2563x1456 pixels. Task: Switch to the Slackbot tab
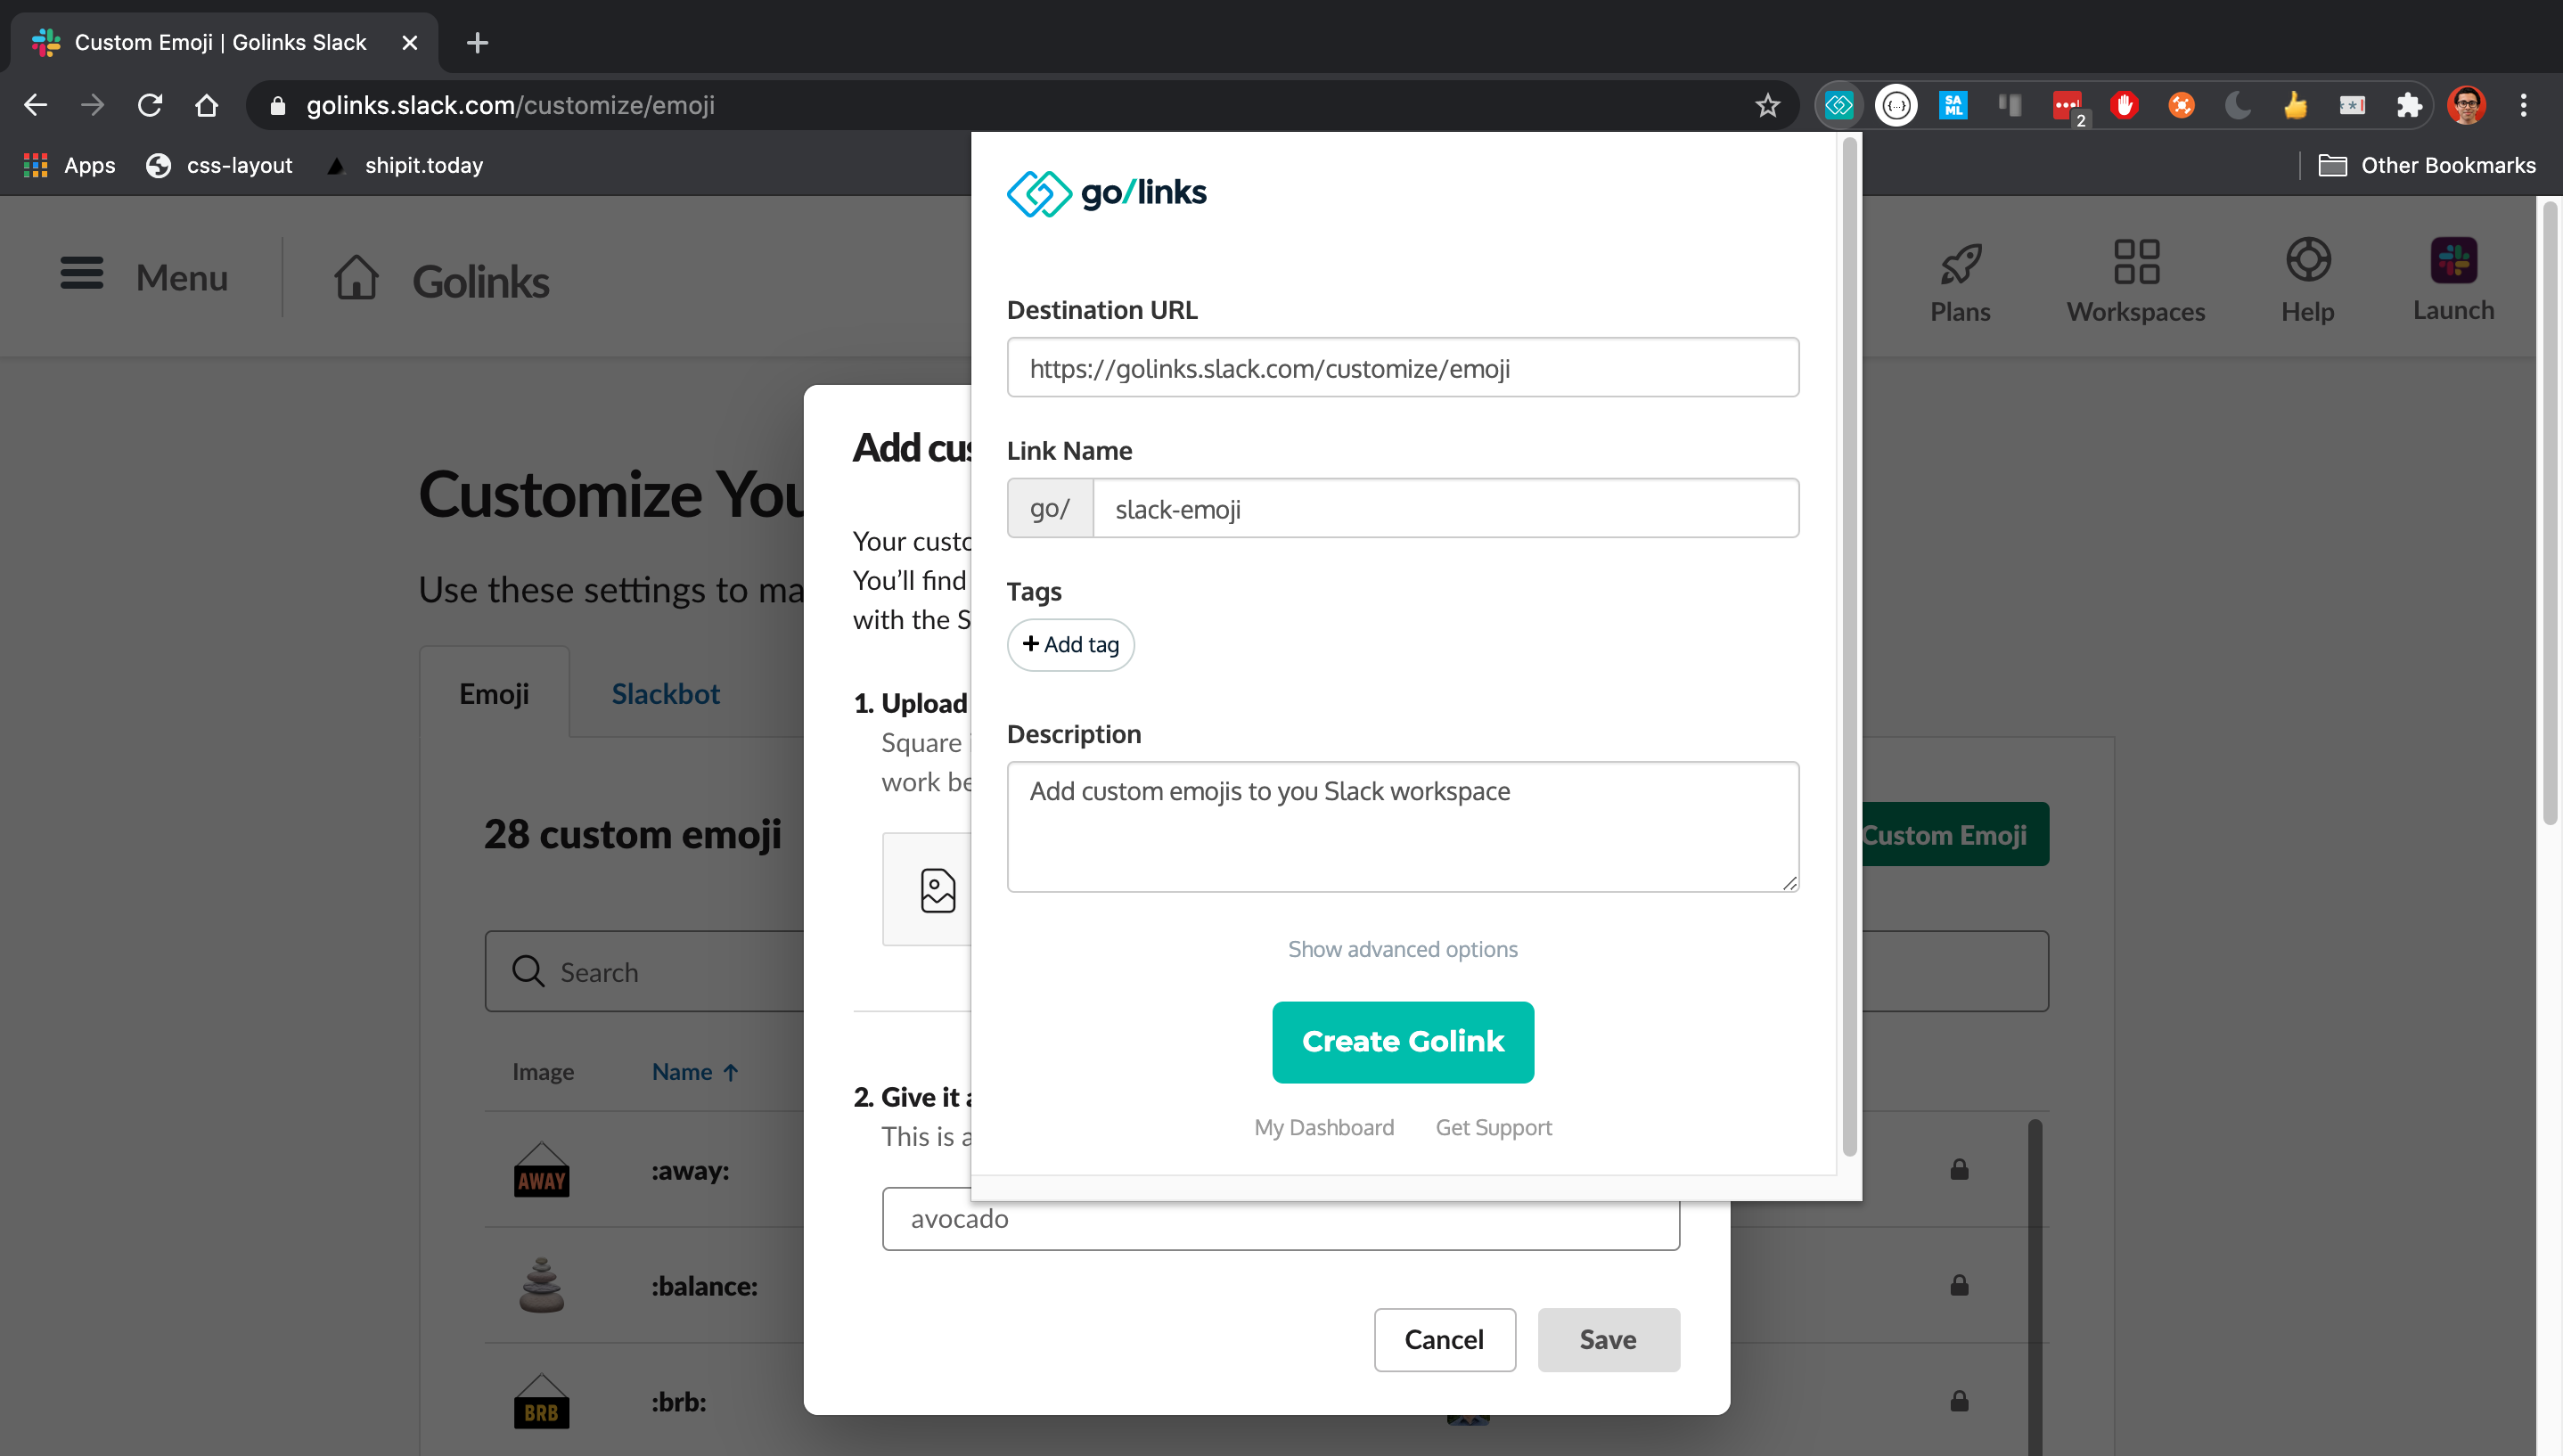[x=665, y=694]
